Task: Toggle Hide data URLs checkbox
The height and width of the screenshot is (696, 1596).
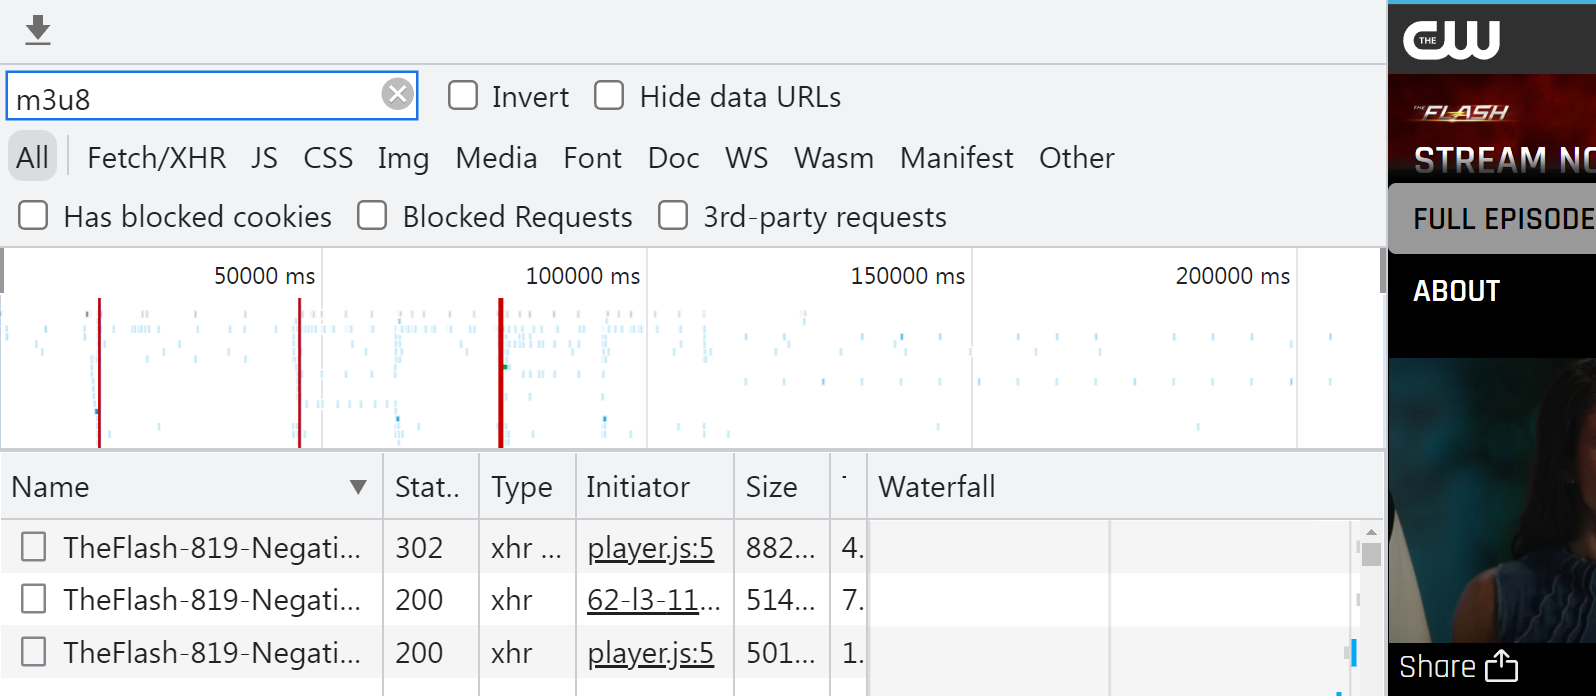Action: pyautogui.click(x=609, y=96)
